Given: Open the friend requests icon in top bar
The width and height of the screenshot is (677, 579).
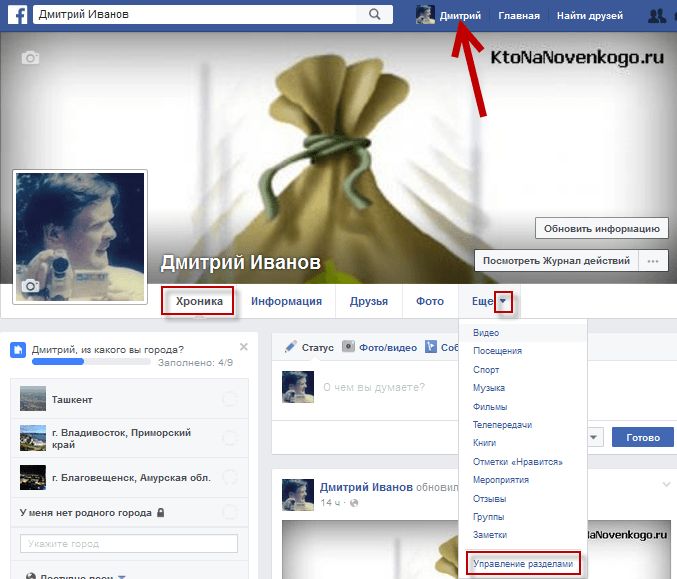Looking at the screenshot, I should 657,16.
